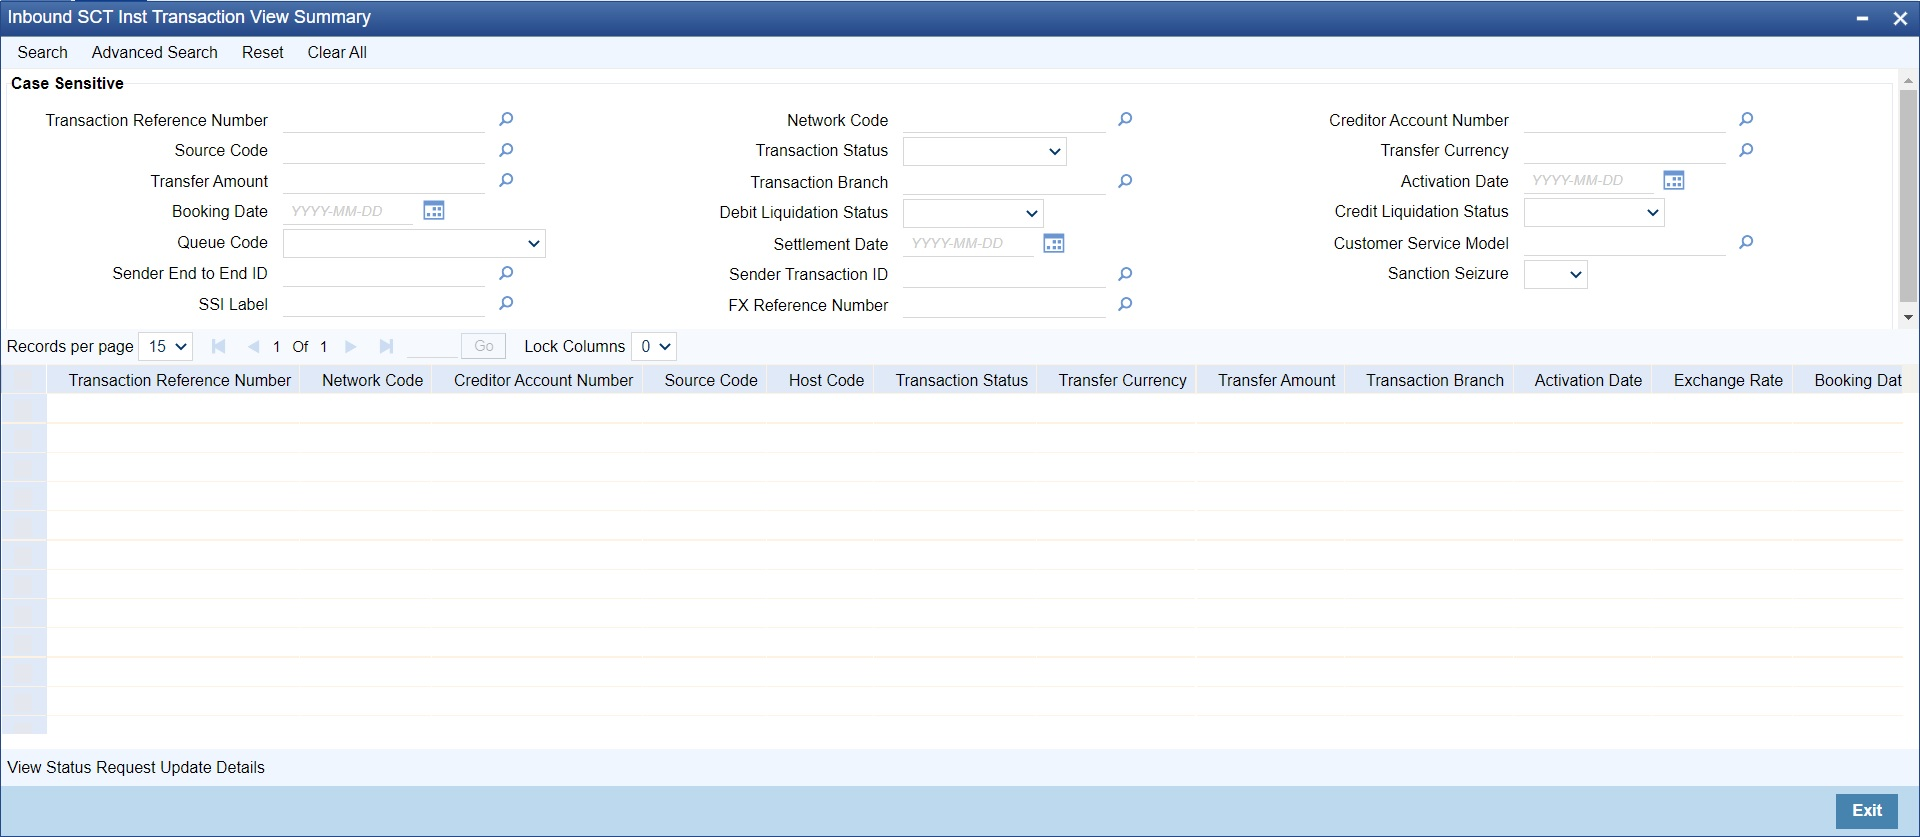Minimize the Inbound SCT Inst window
The height and width of the screenshot is (837, 1920).
coord(1862,18)
